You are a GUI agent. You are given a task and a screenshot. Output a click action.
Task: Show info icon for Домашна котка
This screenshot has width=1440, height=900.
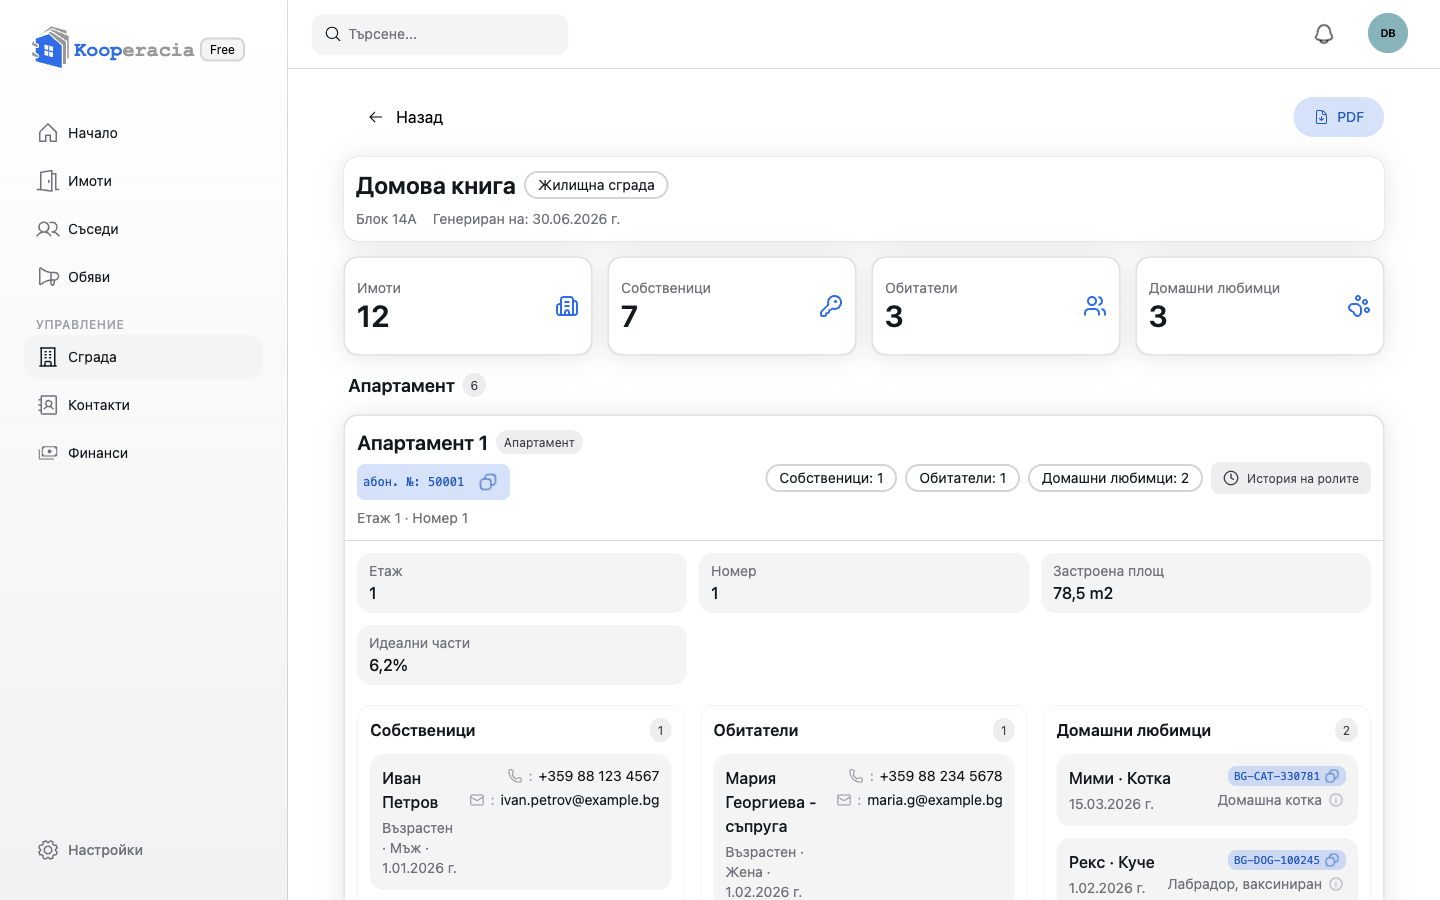(x=1336, y=800)
